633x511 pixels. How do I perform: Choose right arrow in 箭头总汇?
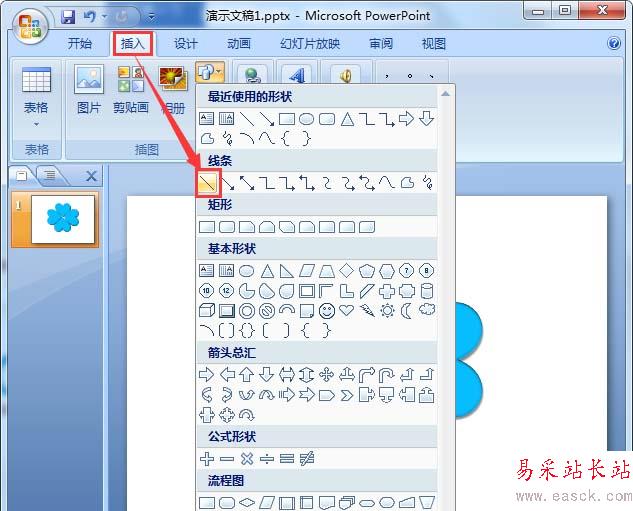(207, 375)
